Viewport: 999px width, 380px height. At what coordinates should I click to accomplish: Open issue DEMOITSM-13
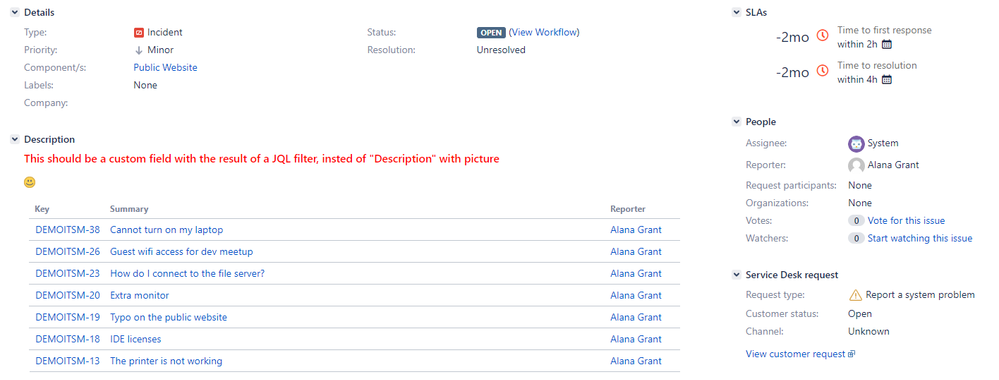[x=68, y=361]
